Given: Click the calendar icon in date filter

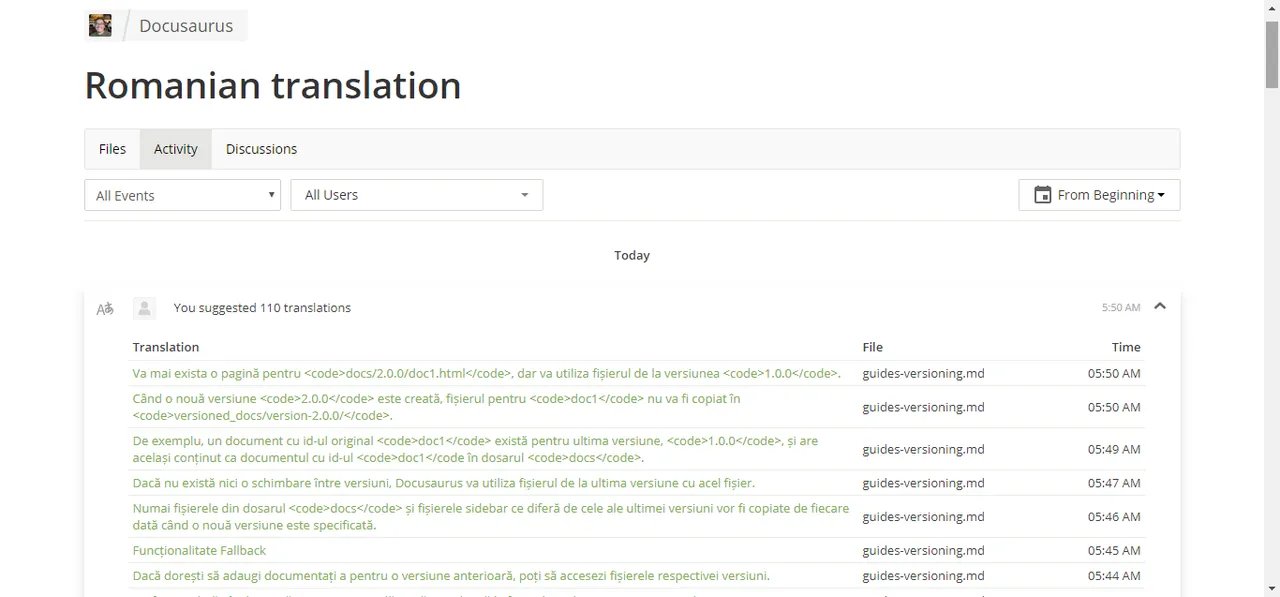Looking at the screenshot, I should click(x=1042, y=195).
